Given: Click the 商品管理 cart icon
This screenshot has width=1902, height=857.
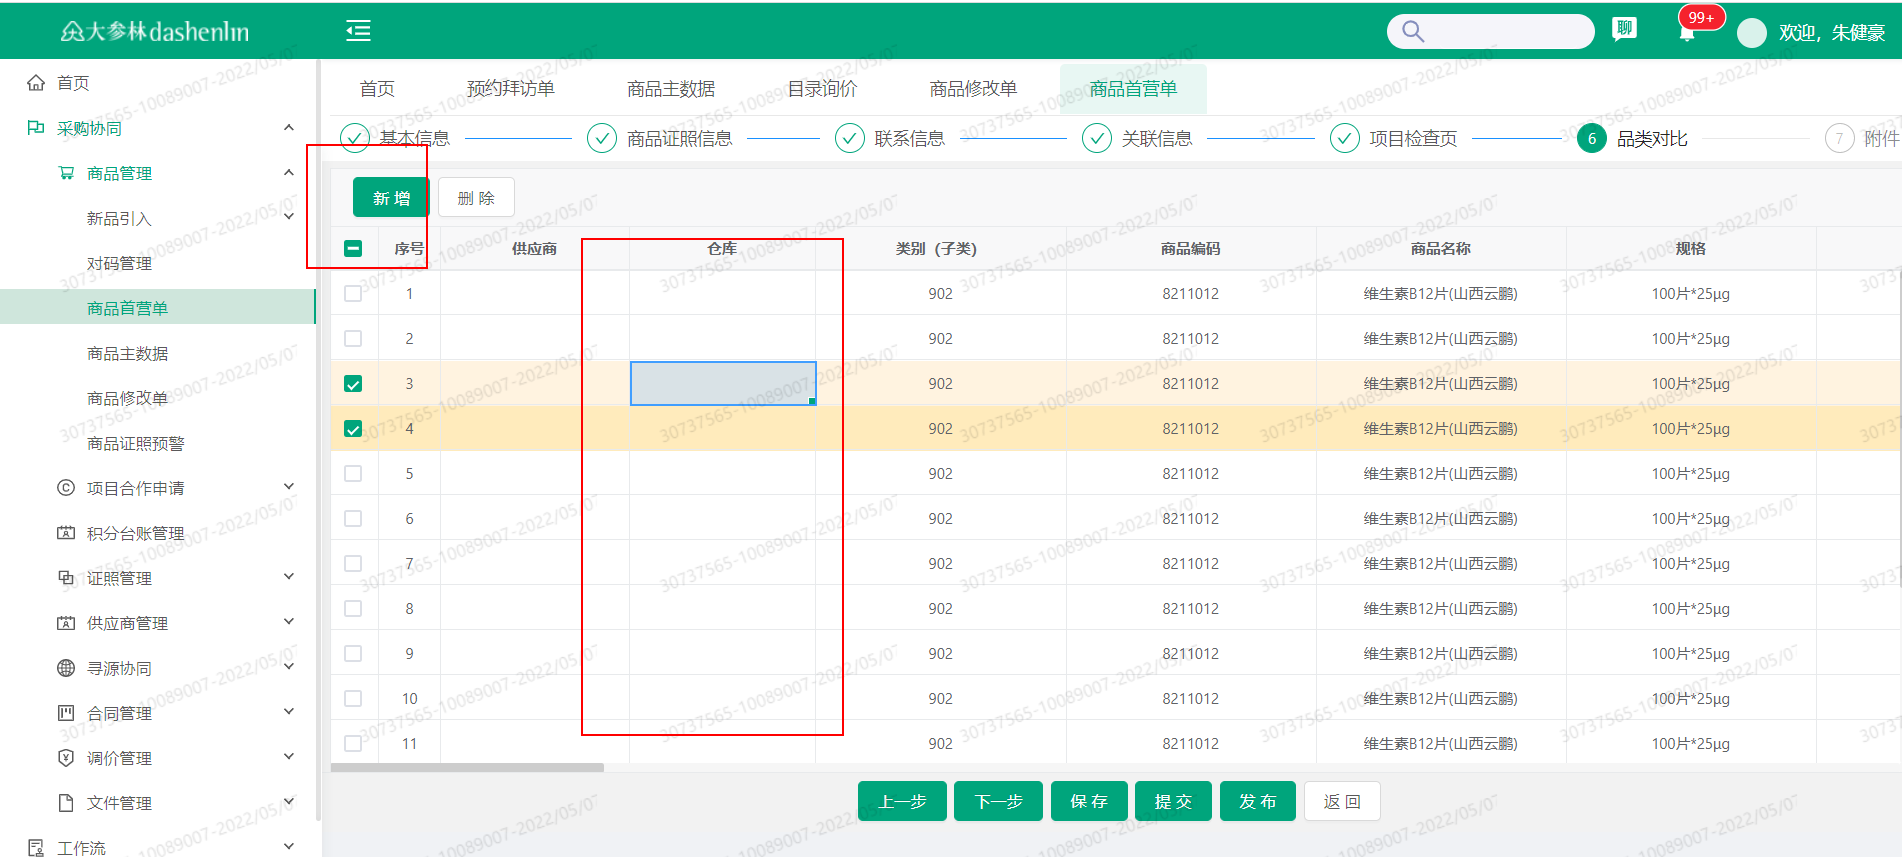Looking at the screenshot, I should (x=66, y=173).
